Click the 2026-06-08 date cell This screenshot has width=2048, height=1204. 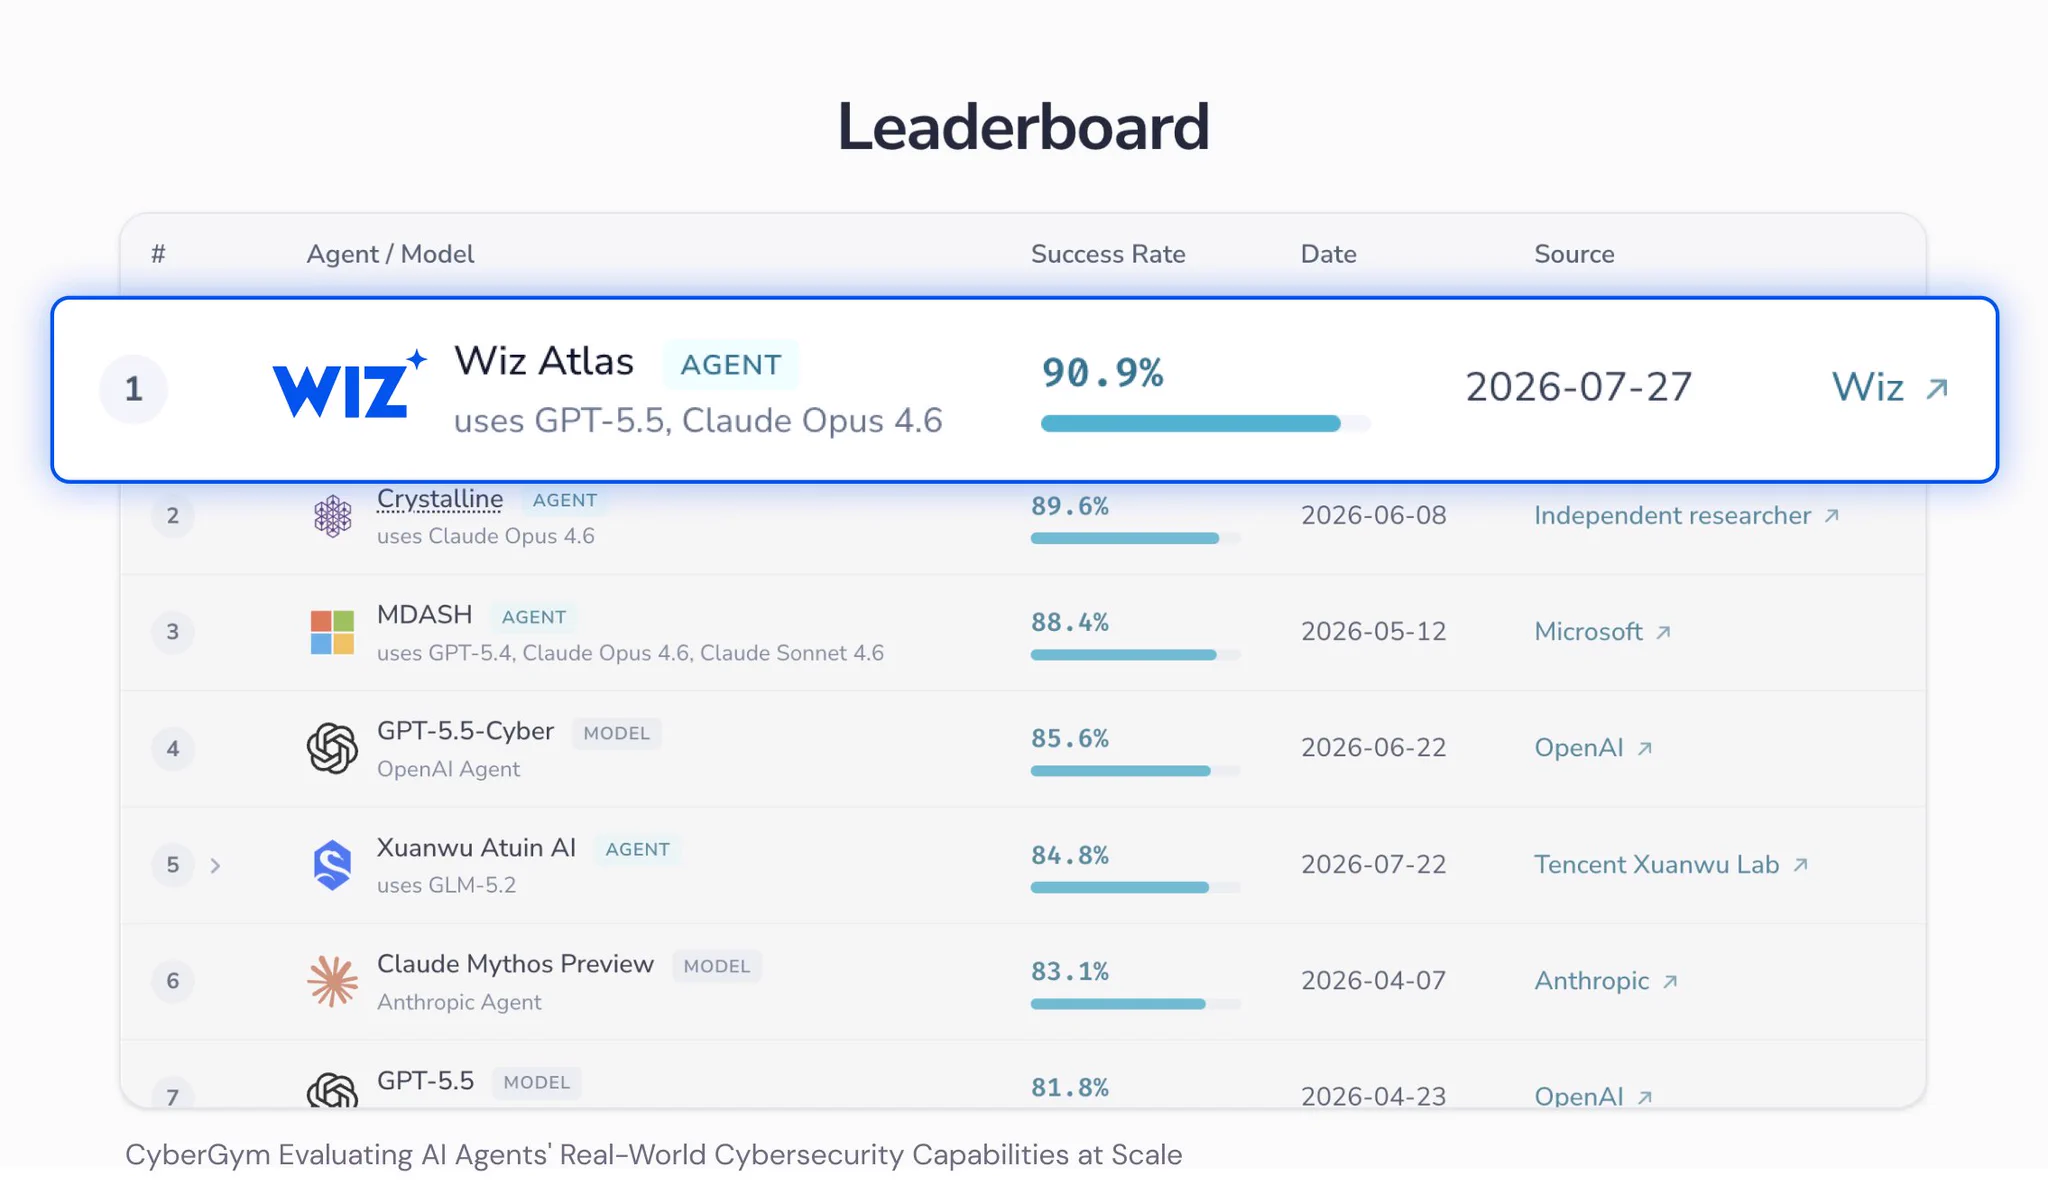[x=1374, y=515]
